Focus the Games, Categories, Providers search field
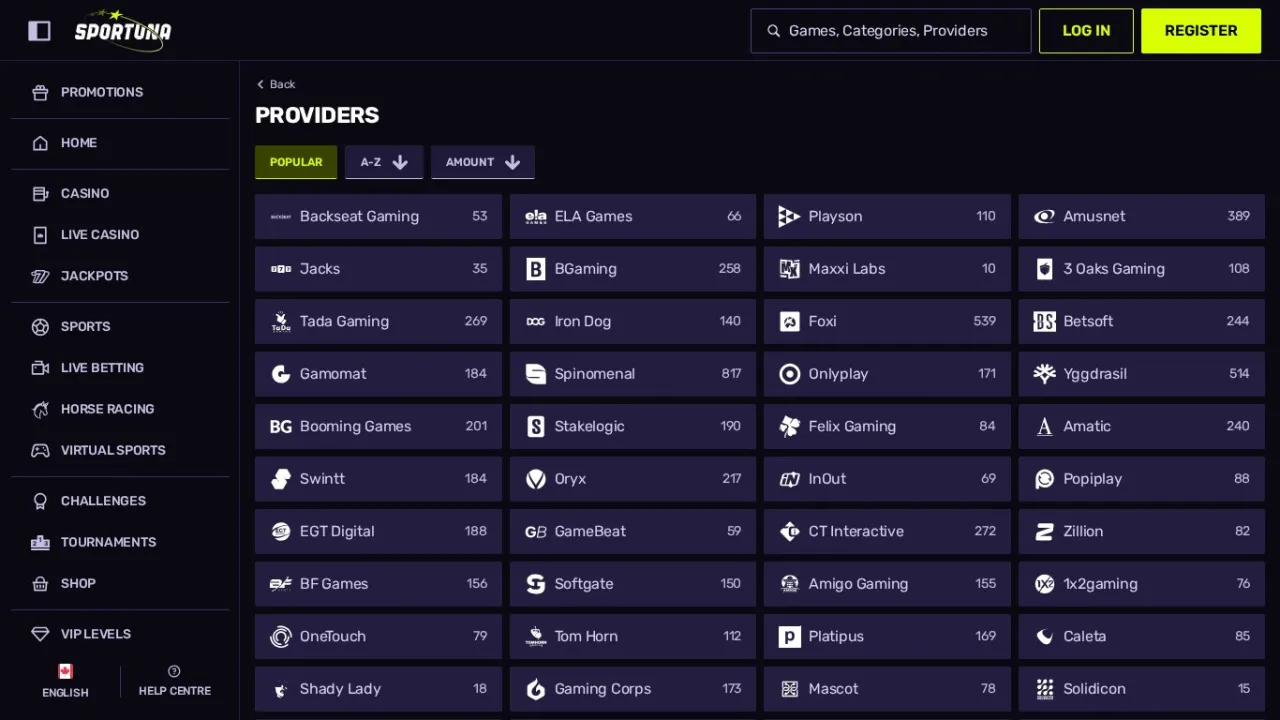 click(x=891, y=31)
